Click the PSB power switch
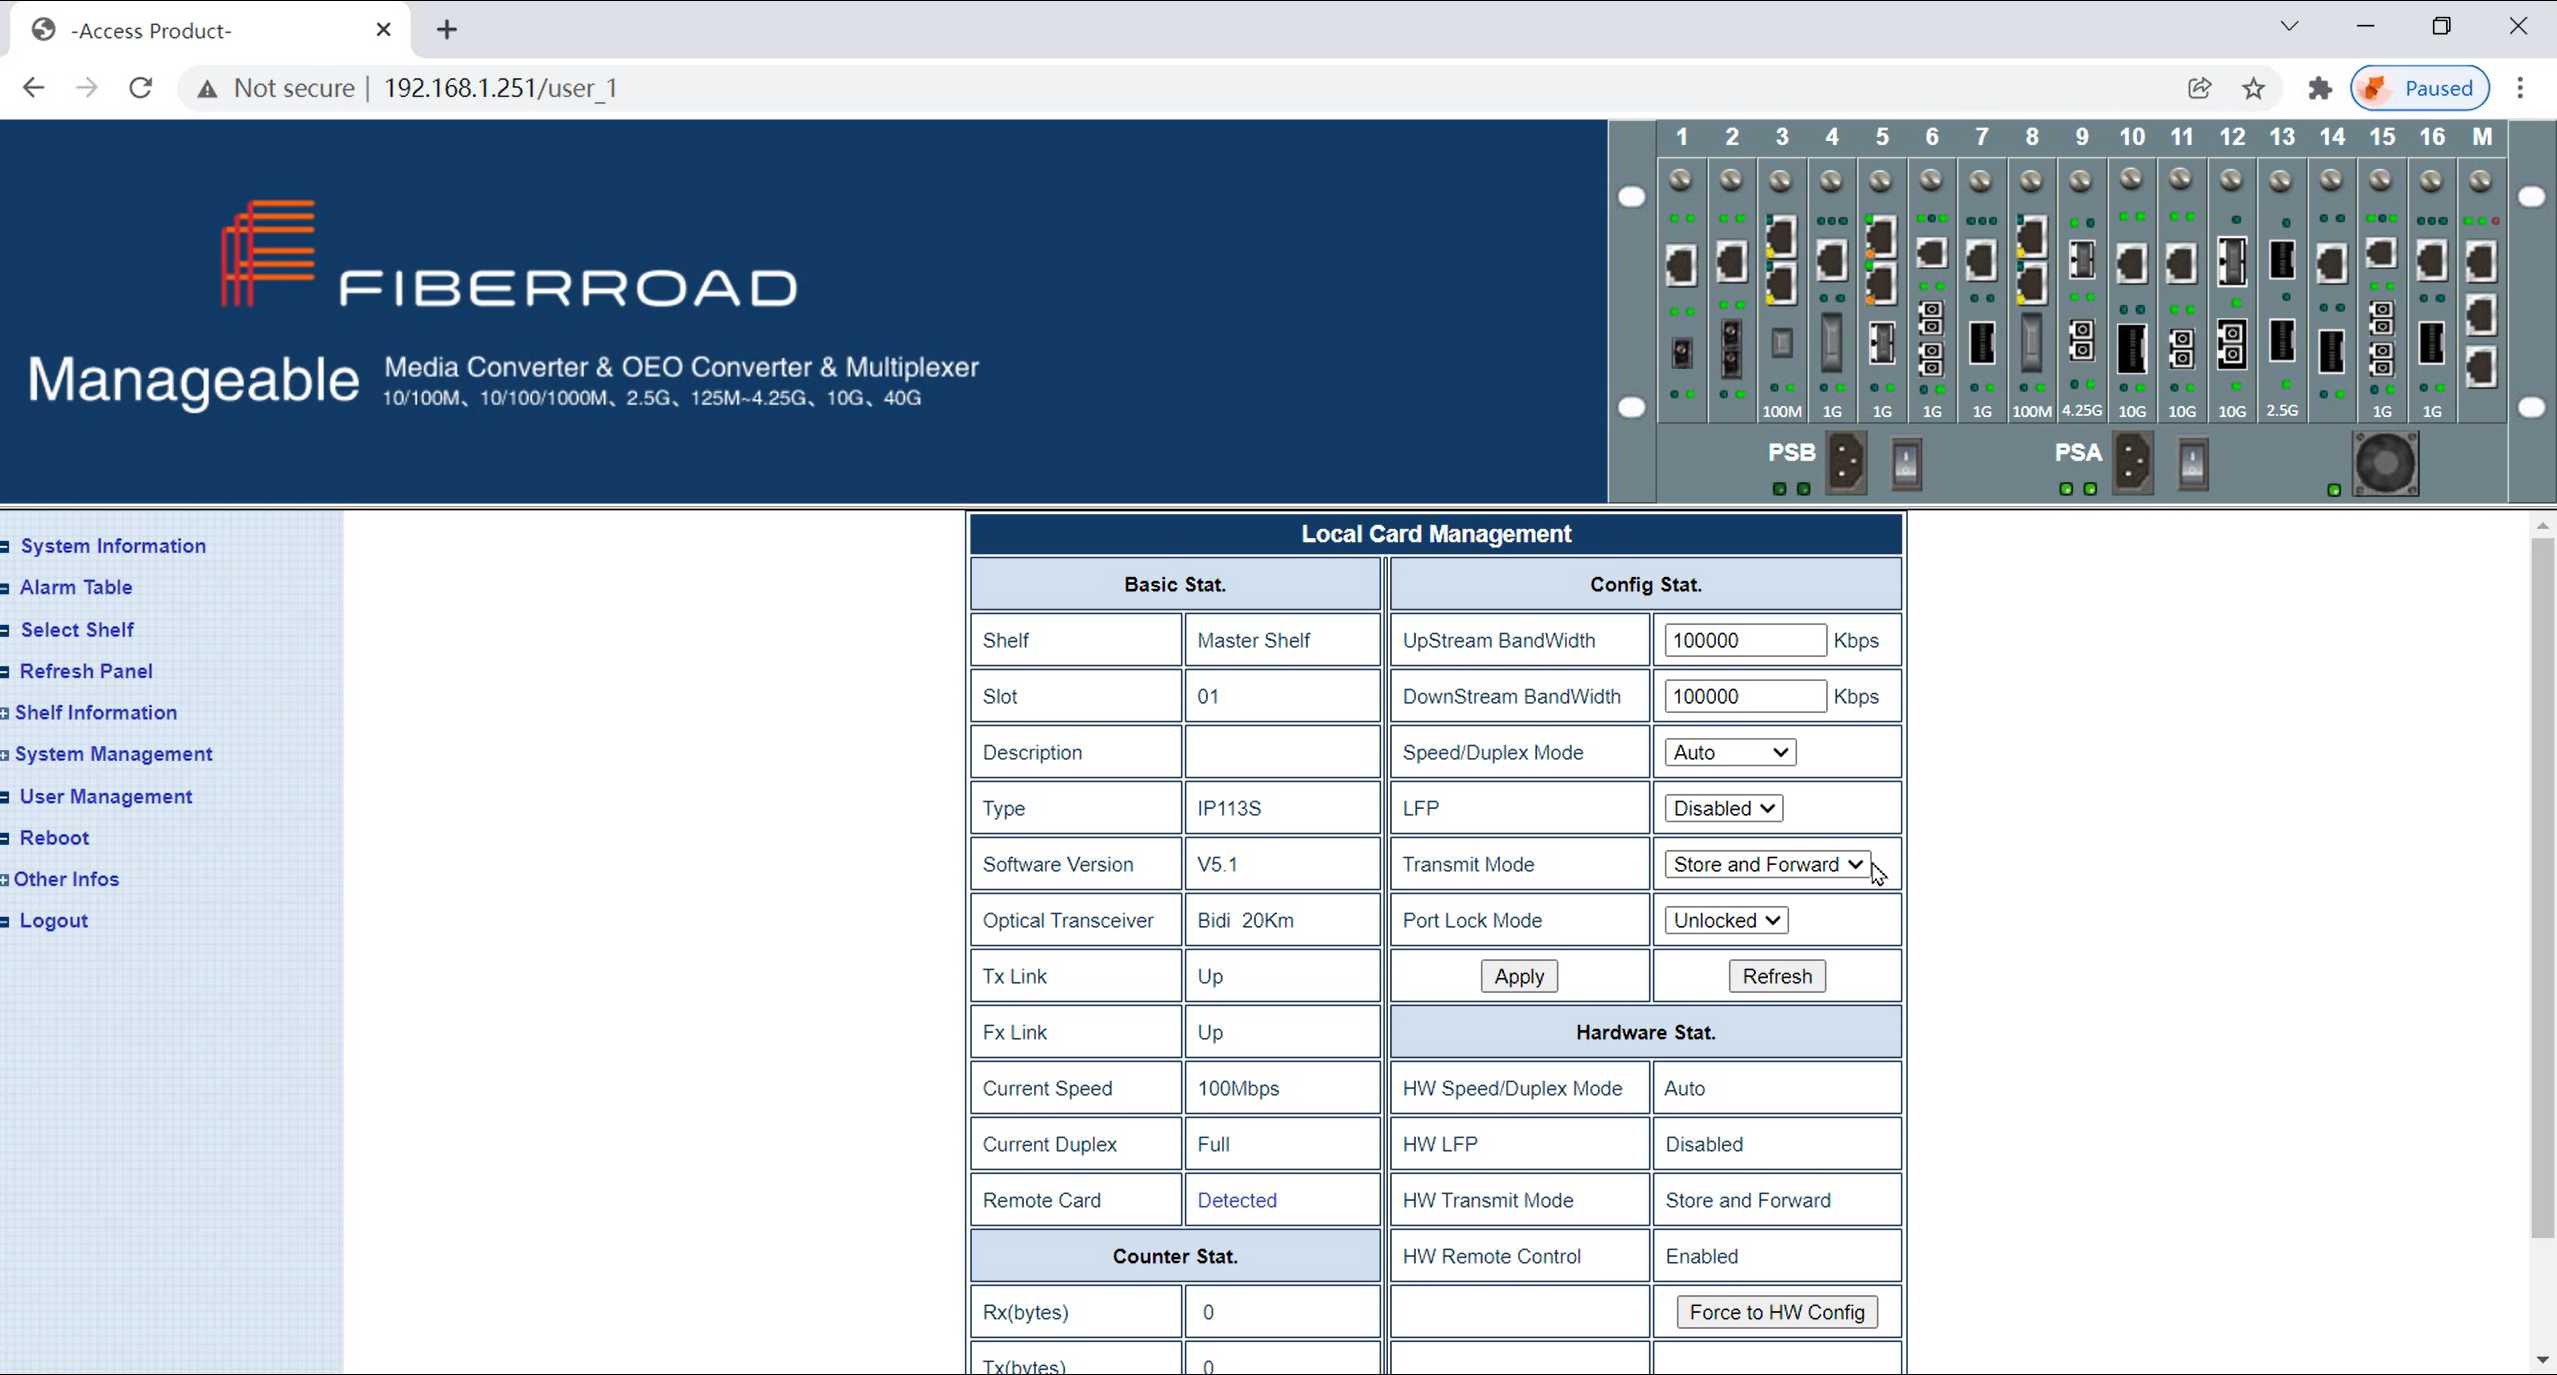 1906,464
